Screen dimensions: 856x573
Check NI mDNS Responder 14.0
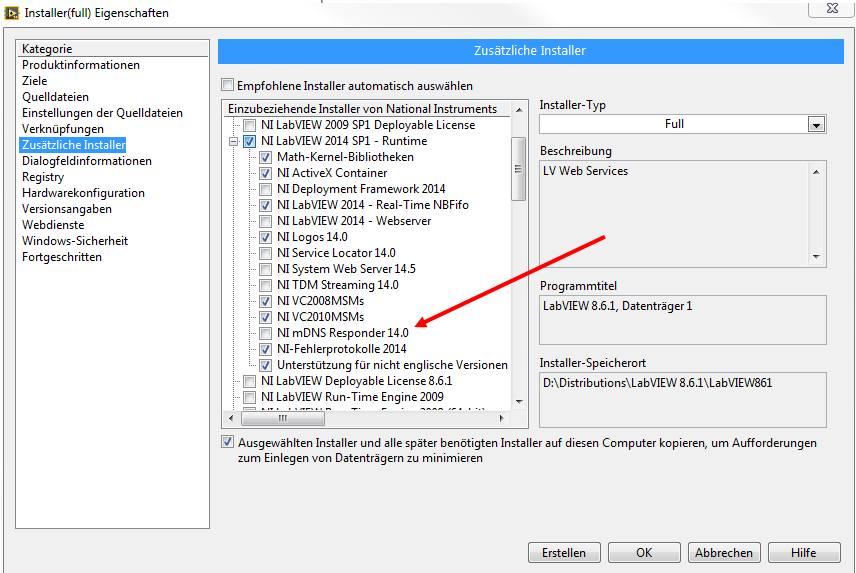[265, 333]
